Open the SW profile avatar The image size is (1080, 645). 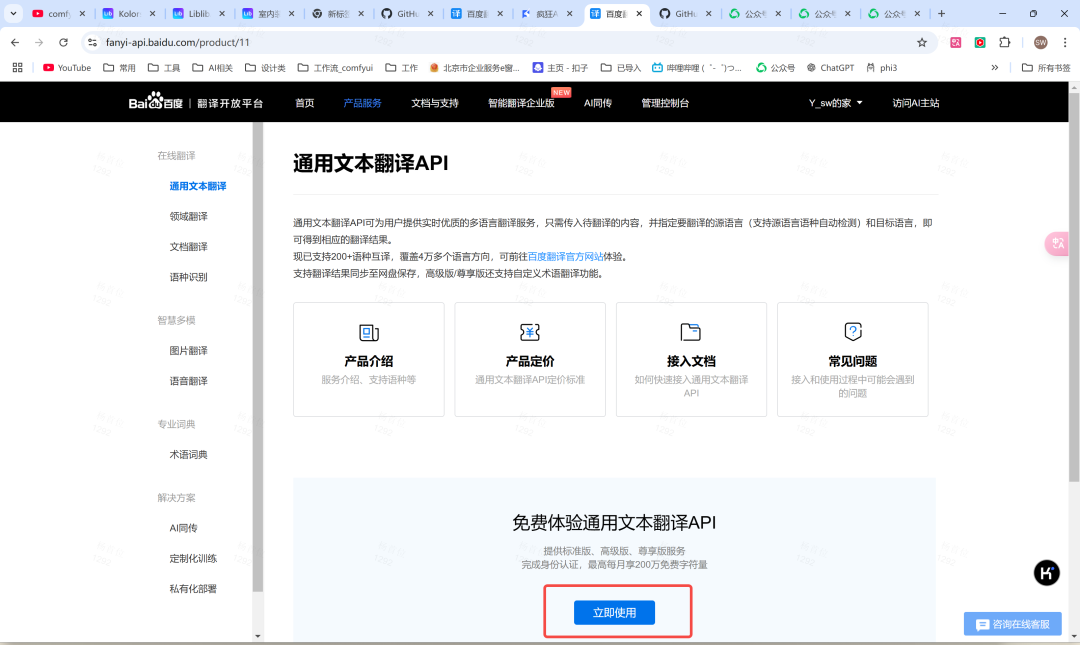click(x=1040, y=43)
